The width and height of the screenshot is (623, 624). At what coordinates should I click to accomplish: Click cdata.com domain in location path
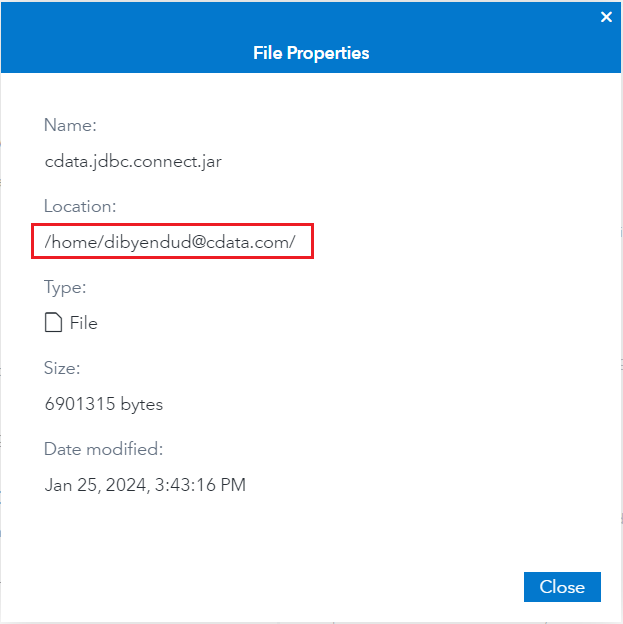pyautogui.click(x=248, y=242)
